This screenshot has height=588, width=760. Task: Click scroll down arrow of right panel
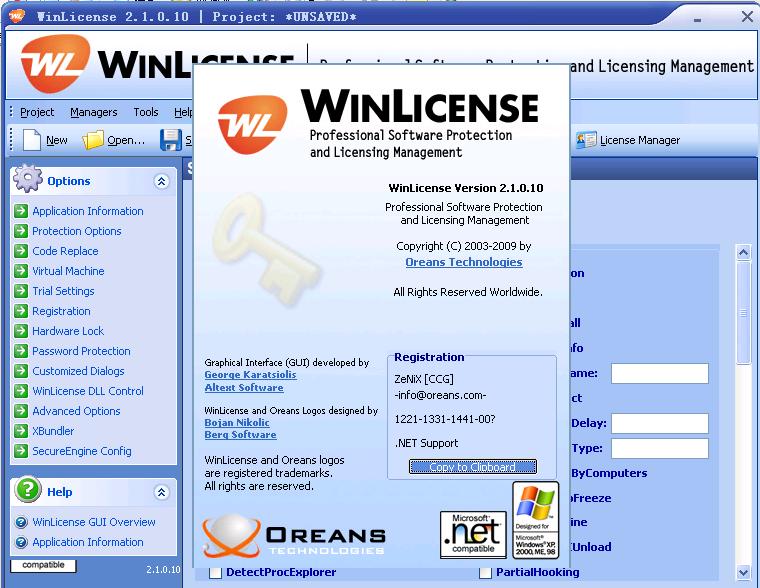743,572
